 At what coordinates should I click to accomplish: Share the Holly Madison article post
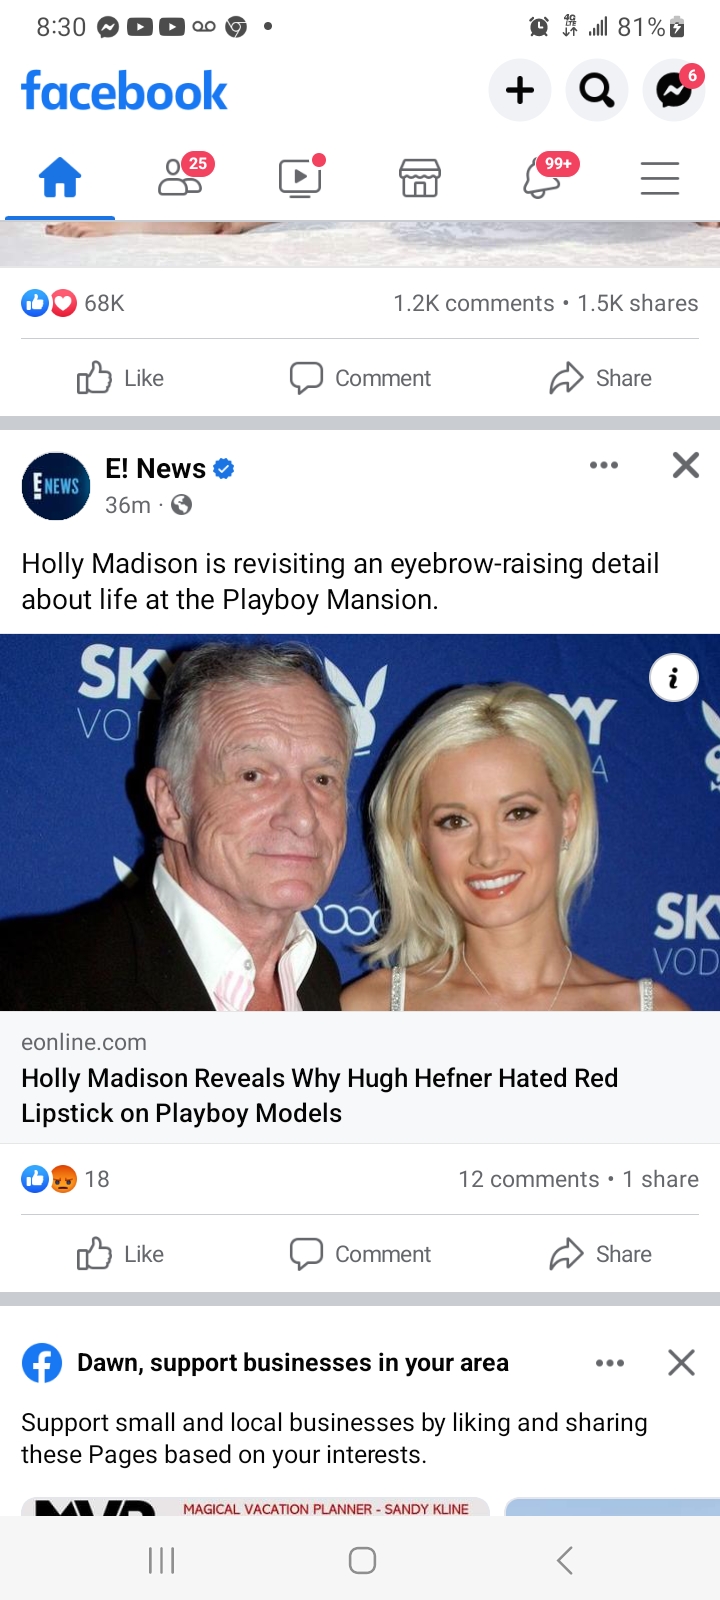[601, 1254]
